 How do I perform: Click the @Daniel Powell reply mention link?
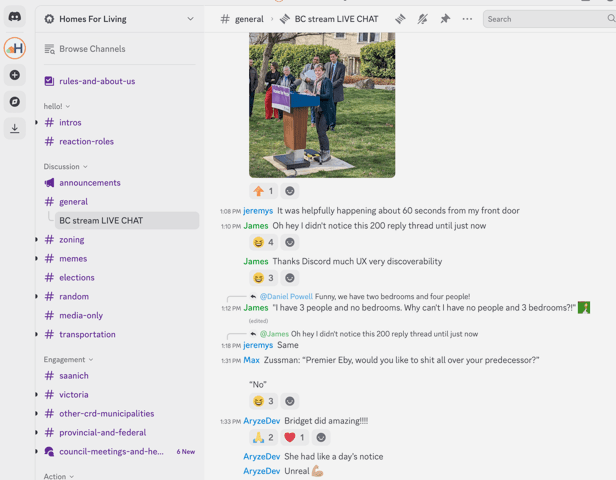coord(286,297)
